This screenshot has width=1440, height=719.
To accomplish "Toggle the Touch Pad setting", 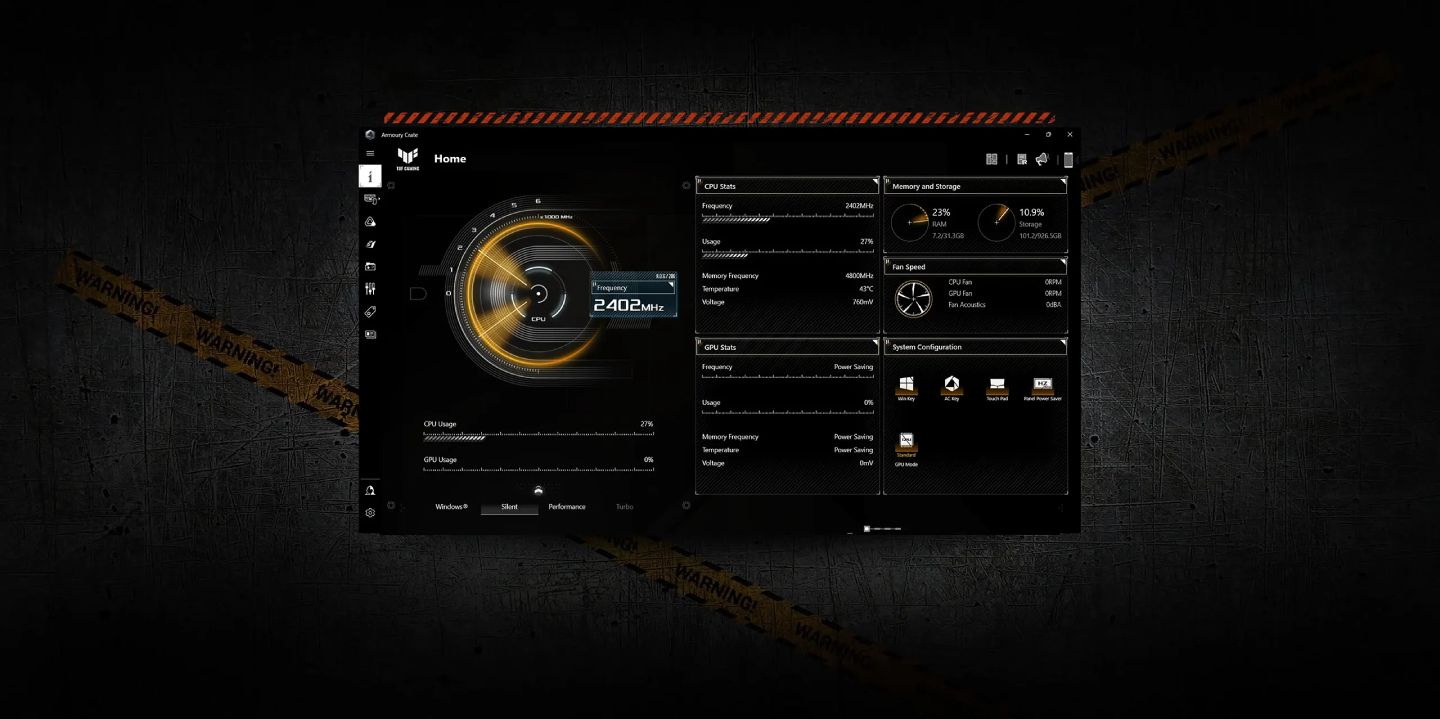I will pyautogui.click(x=997, y=385).
